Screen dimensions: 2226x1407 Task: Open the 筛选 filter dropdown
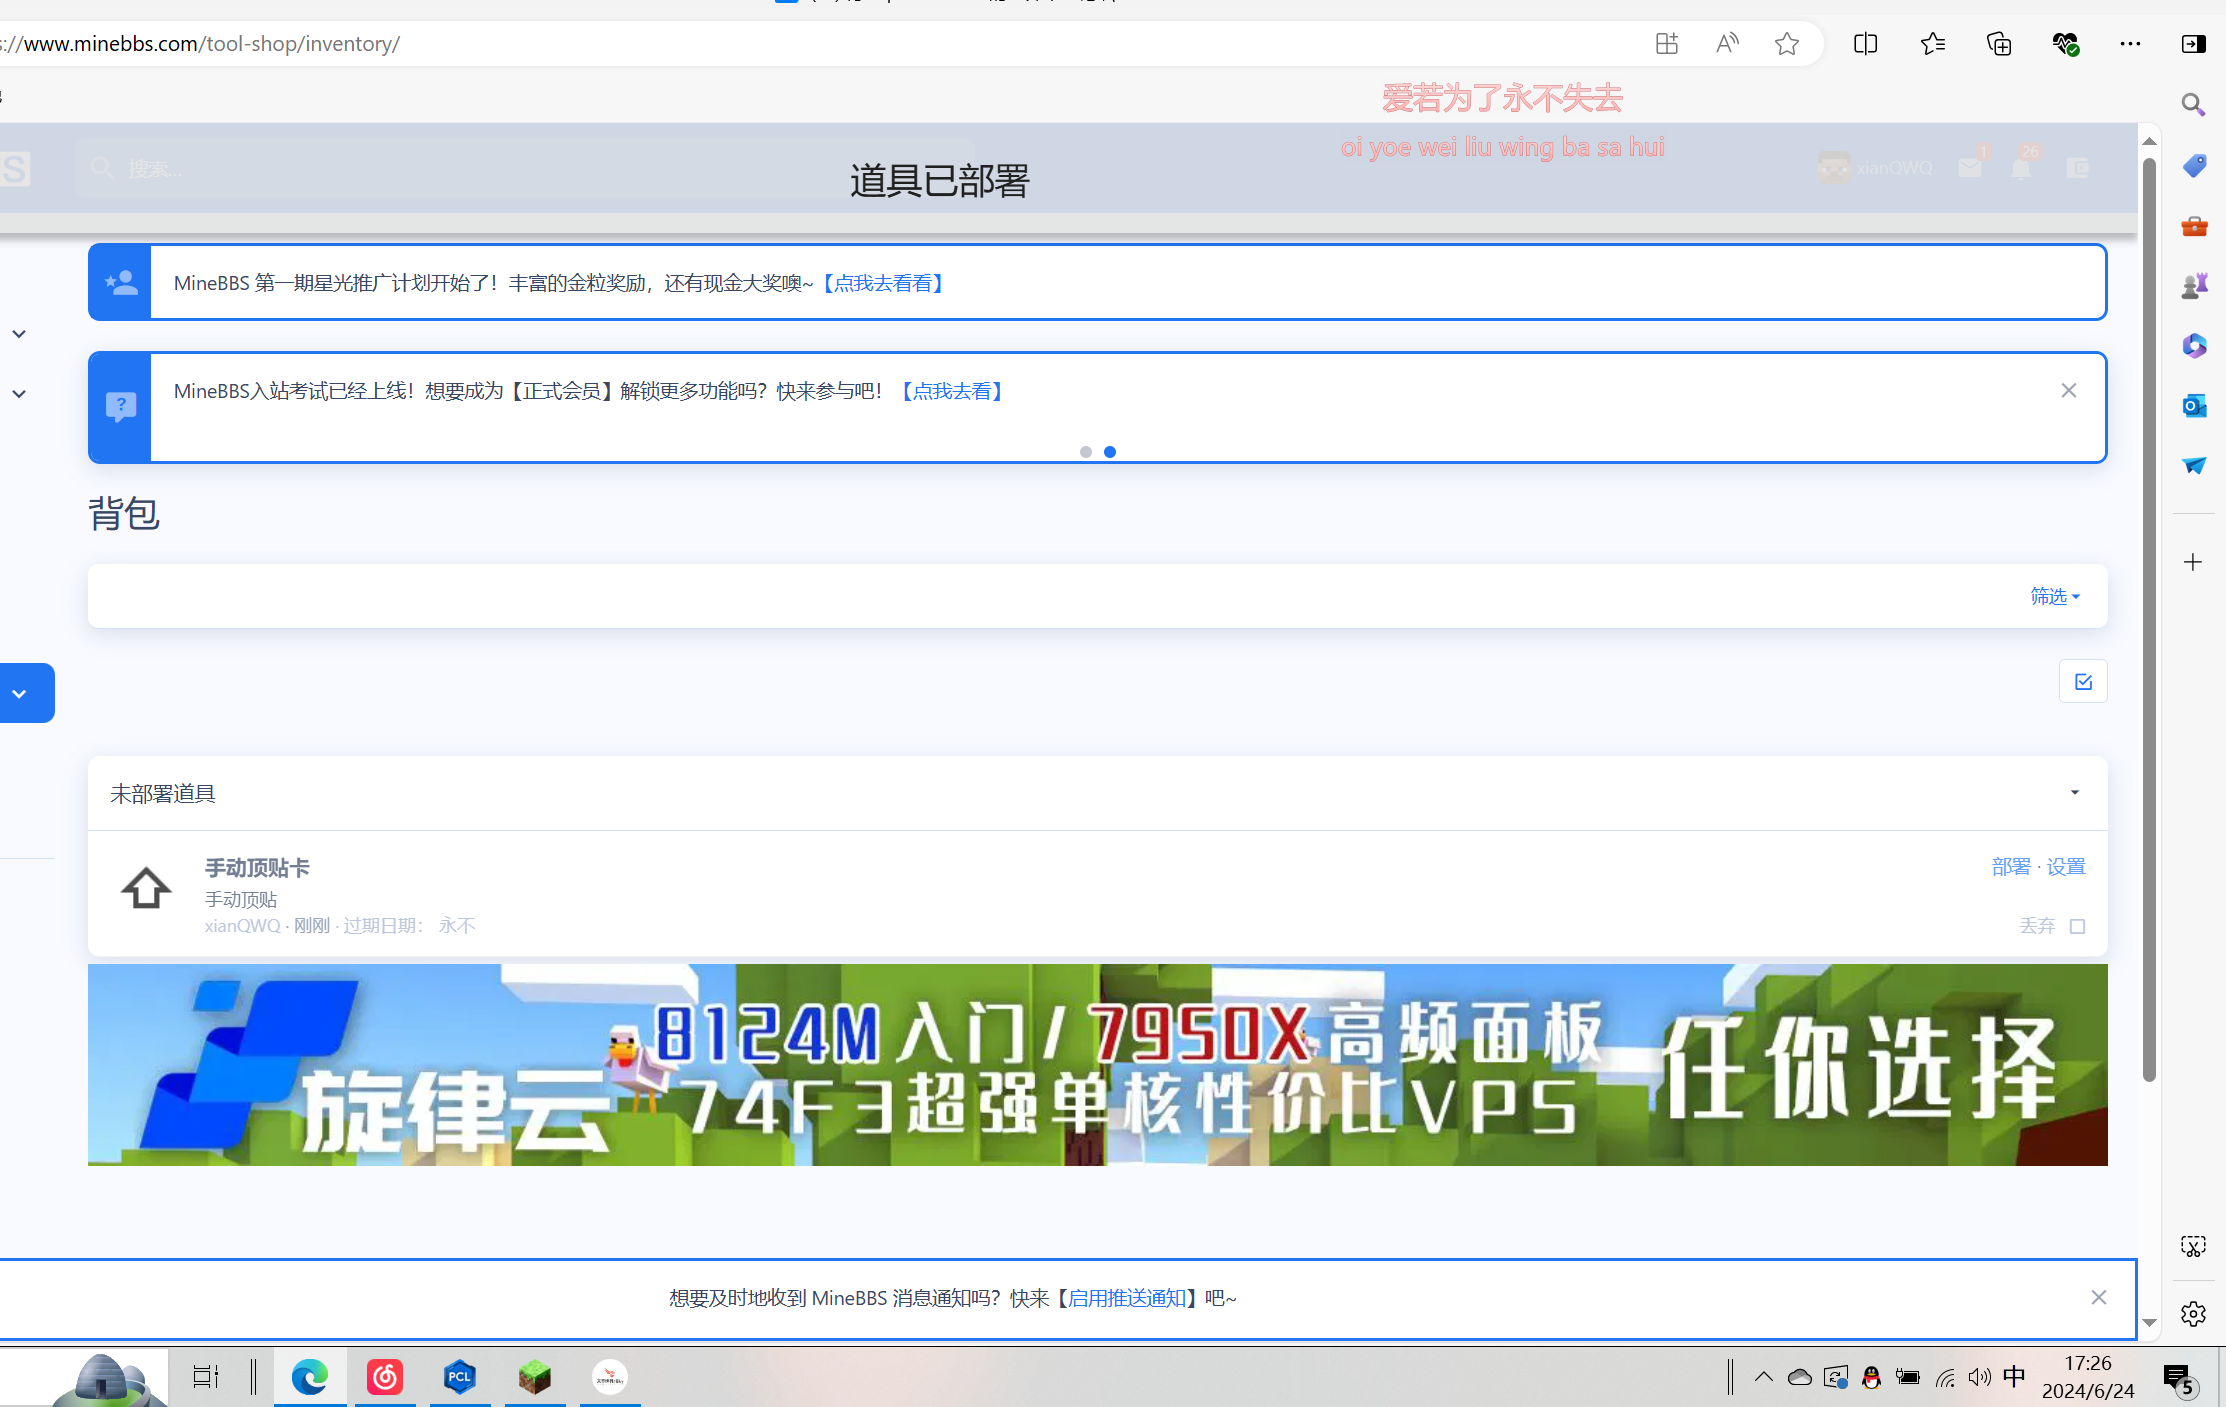[2054, 596]
